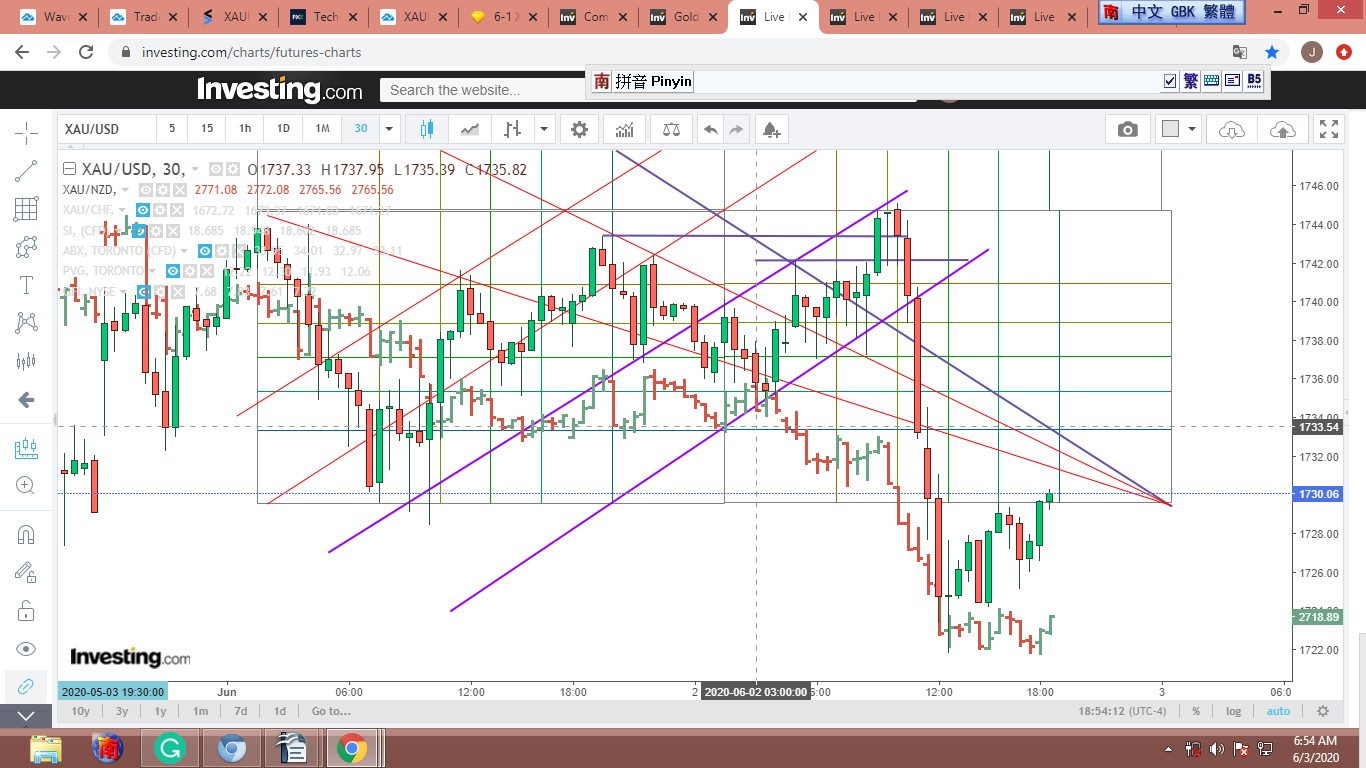Toggle log scale at chart bottom

pyautogui.click(x=1234, y=711)
